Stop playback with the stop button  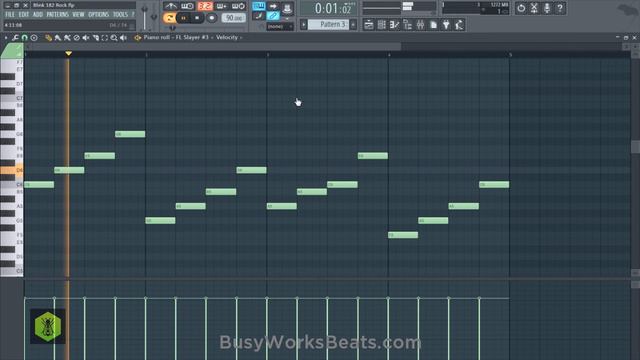(197, 18)
